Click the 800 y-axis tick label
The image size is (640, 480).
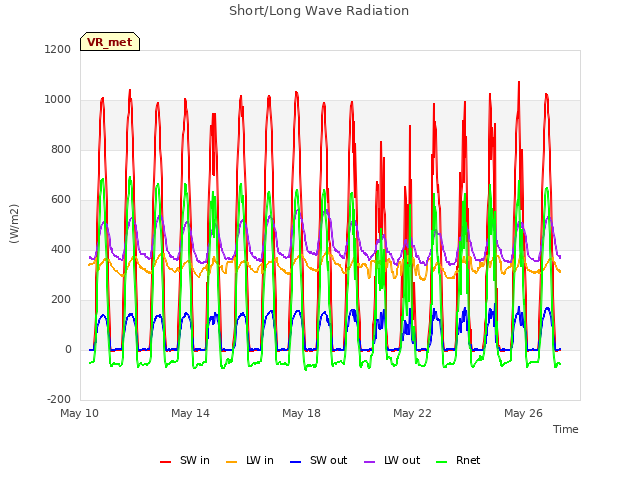(x=61, y=149)
